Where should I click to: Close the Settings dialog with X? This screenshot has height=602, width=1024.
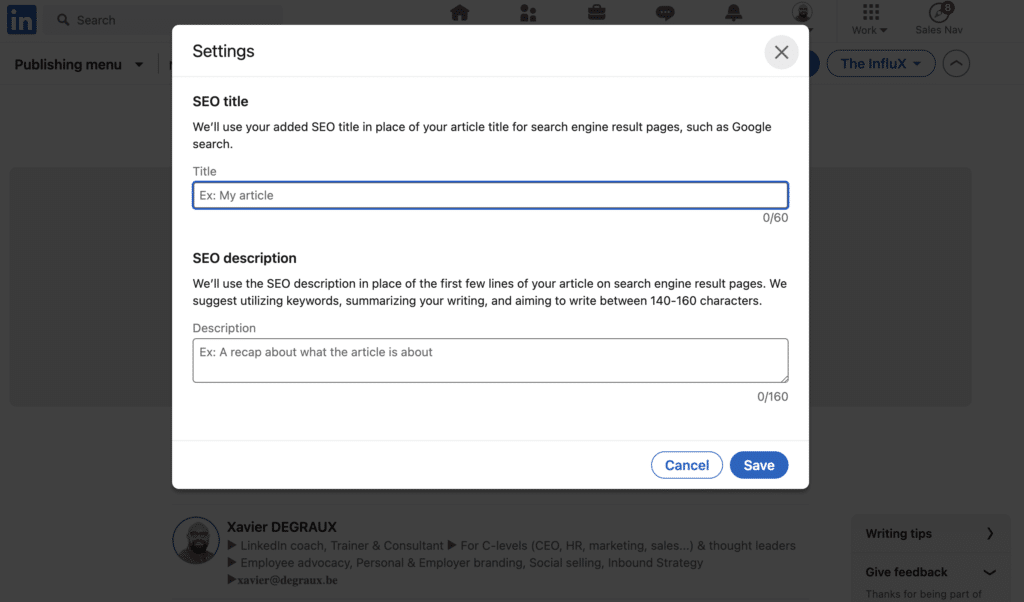[x=781, y=52]
